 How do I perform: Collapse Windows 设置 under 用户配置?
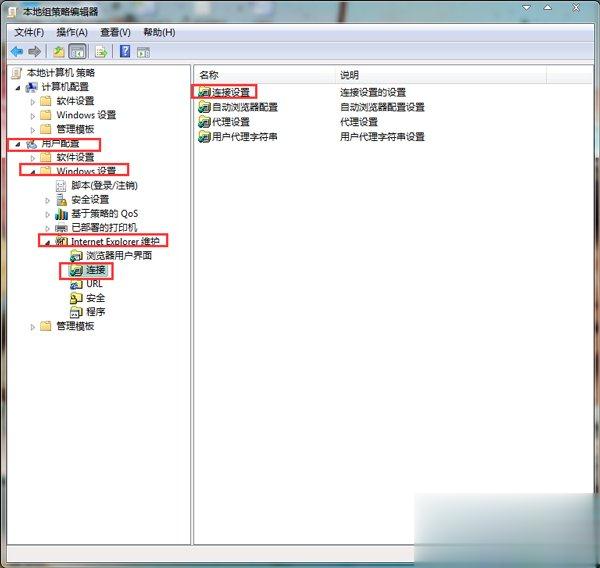pos(33,172)
